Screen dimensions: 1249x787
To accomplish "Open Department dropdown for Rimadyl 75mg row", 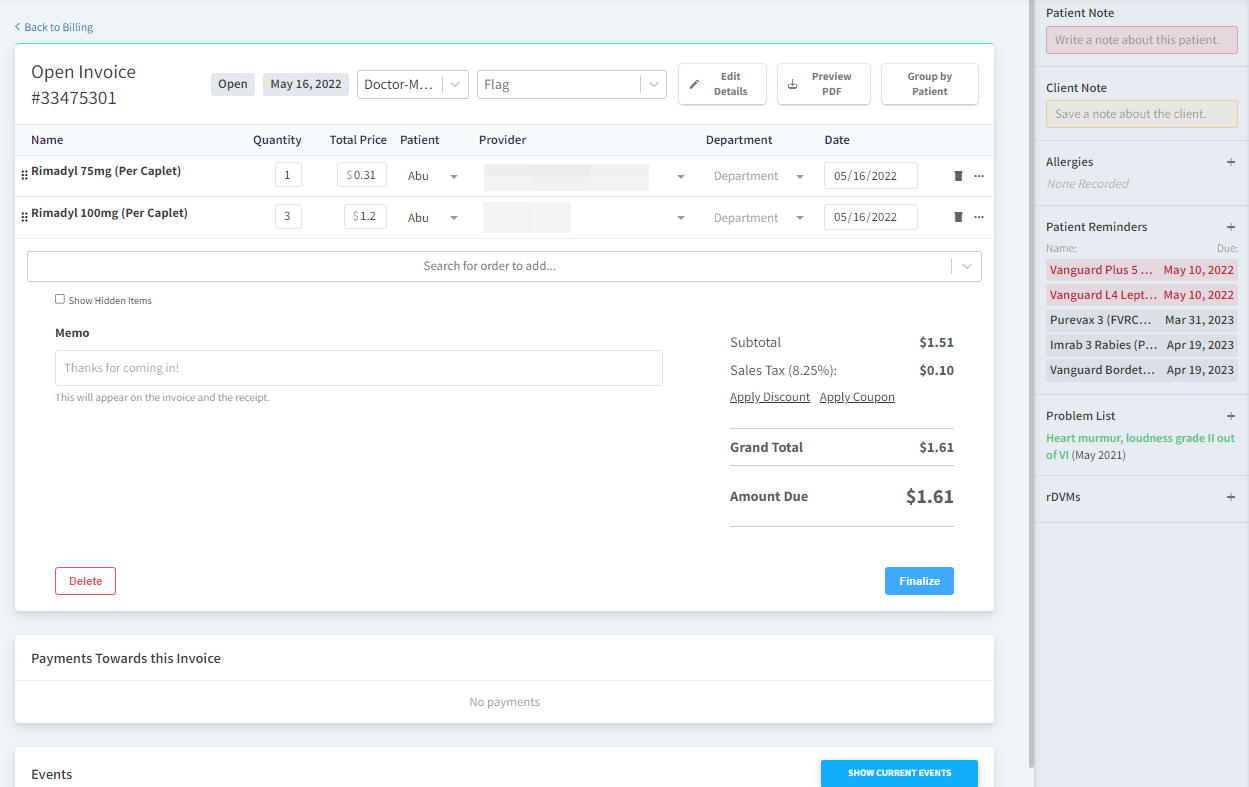I will point(759,176).
